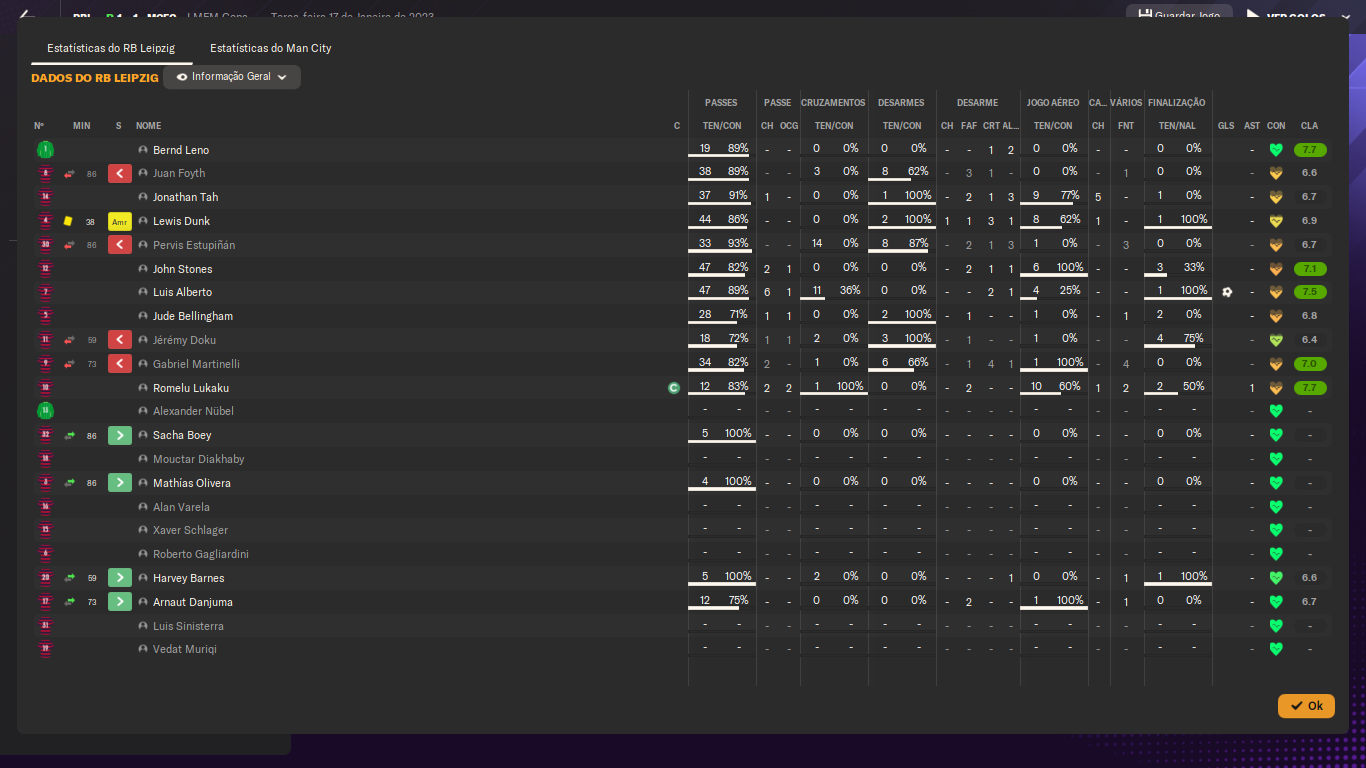
Task: Open Roberto Gagliardini's player name
Action: [x=201, y=554]
